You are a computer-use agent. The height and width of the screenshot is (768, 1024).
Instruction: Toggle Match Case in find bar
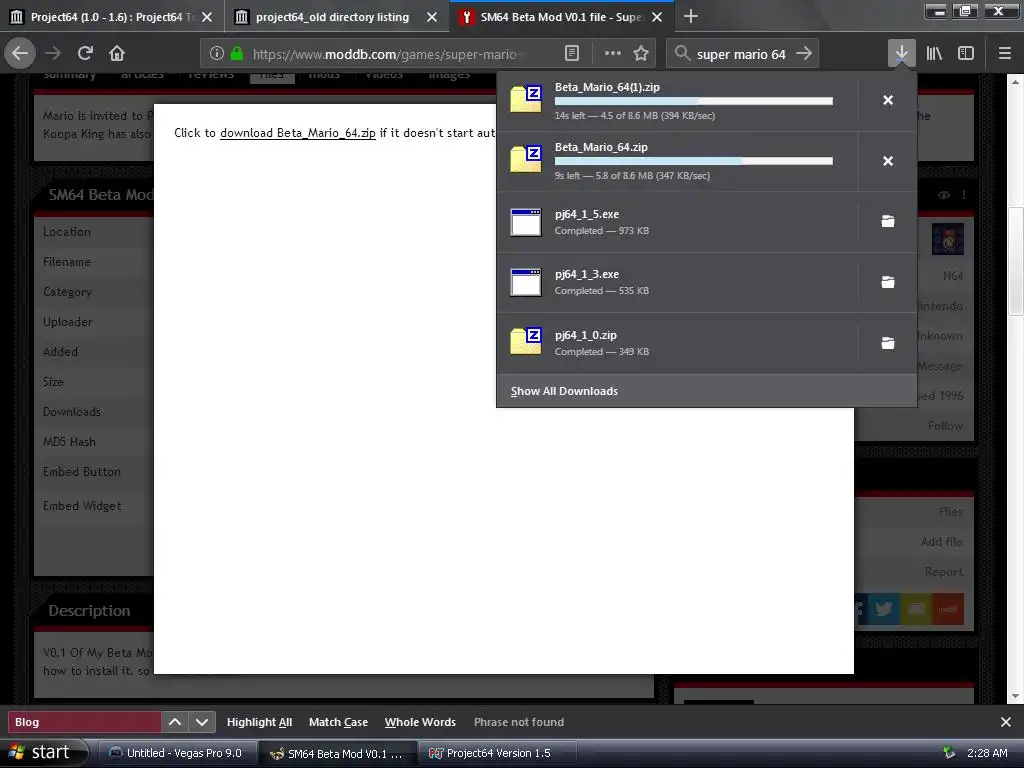(338, 722)
